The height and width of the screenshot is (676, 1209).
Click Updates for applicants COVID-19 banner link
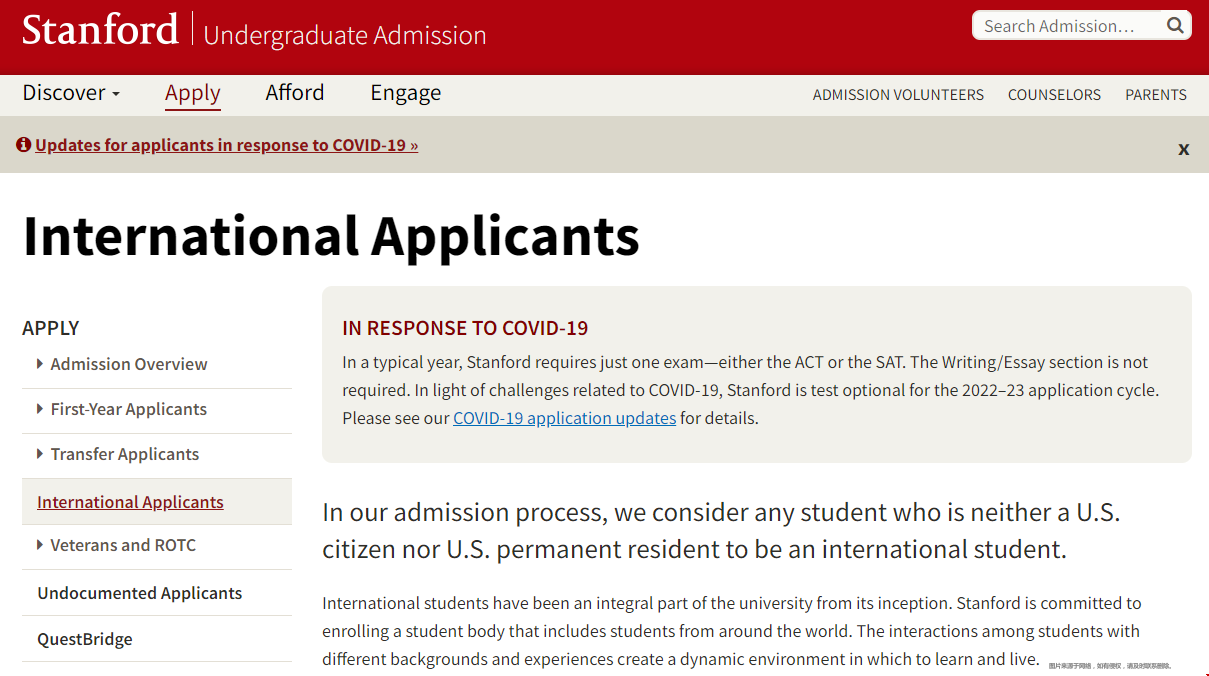[226, 145]
